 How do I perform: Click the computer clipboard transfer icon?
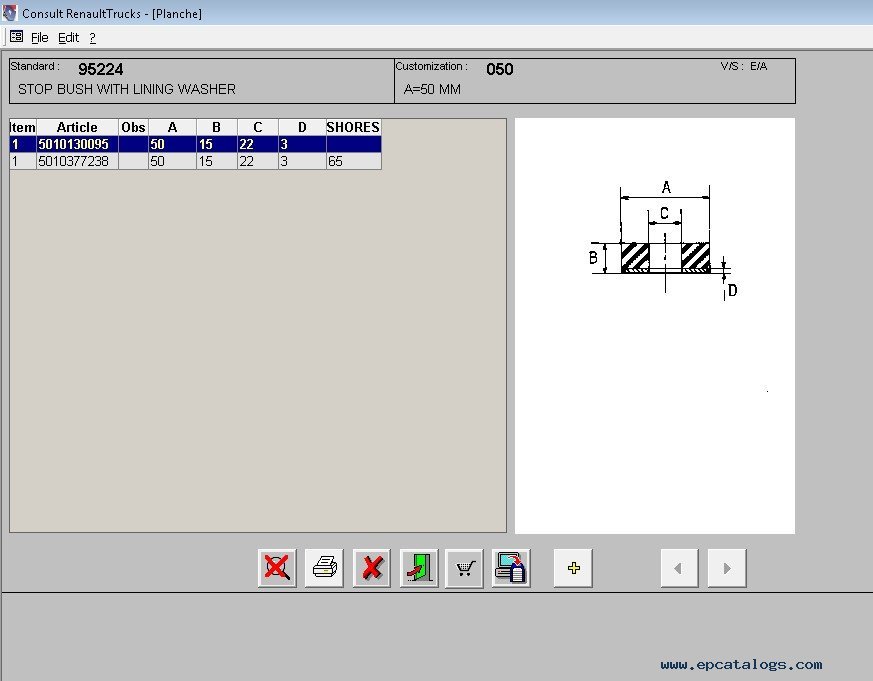[511, 568]
